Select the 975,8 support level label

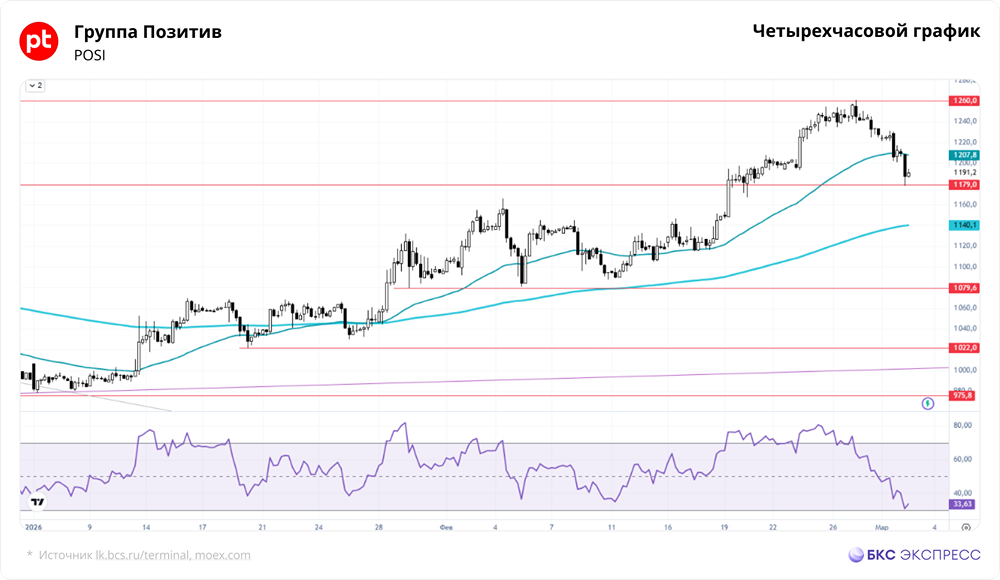pyautogui.click(x=963, y=396)
